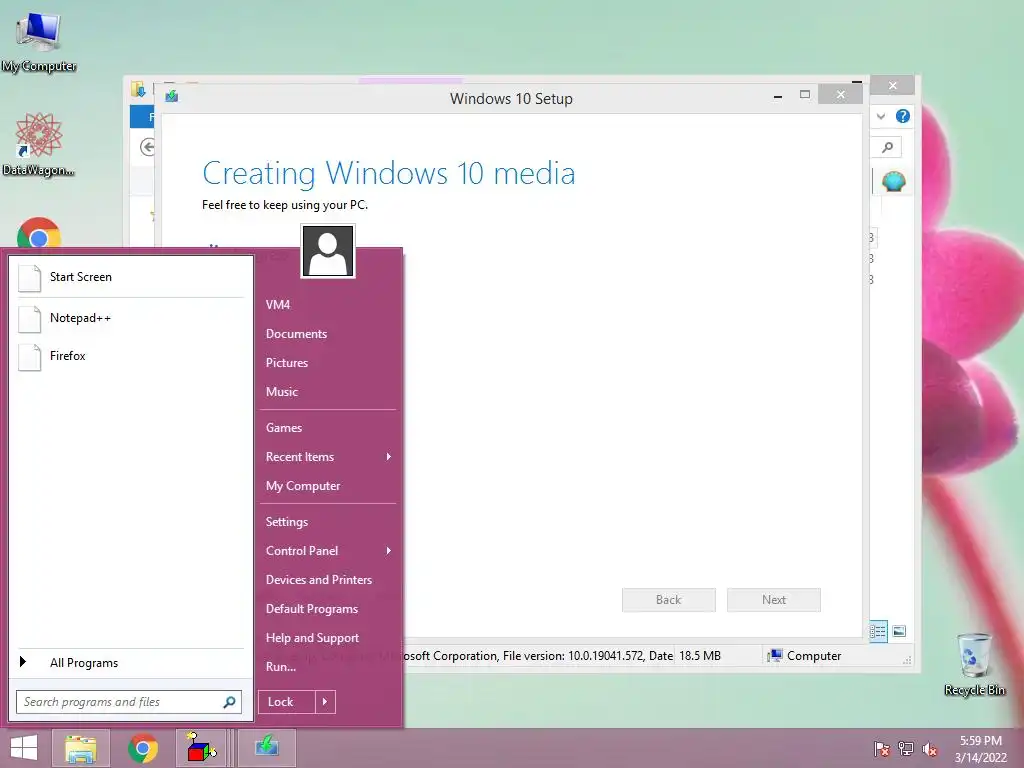
Task: Click the search magnifier in Start menu
Action: [x=229, y=702]
